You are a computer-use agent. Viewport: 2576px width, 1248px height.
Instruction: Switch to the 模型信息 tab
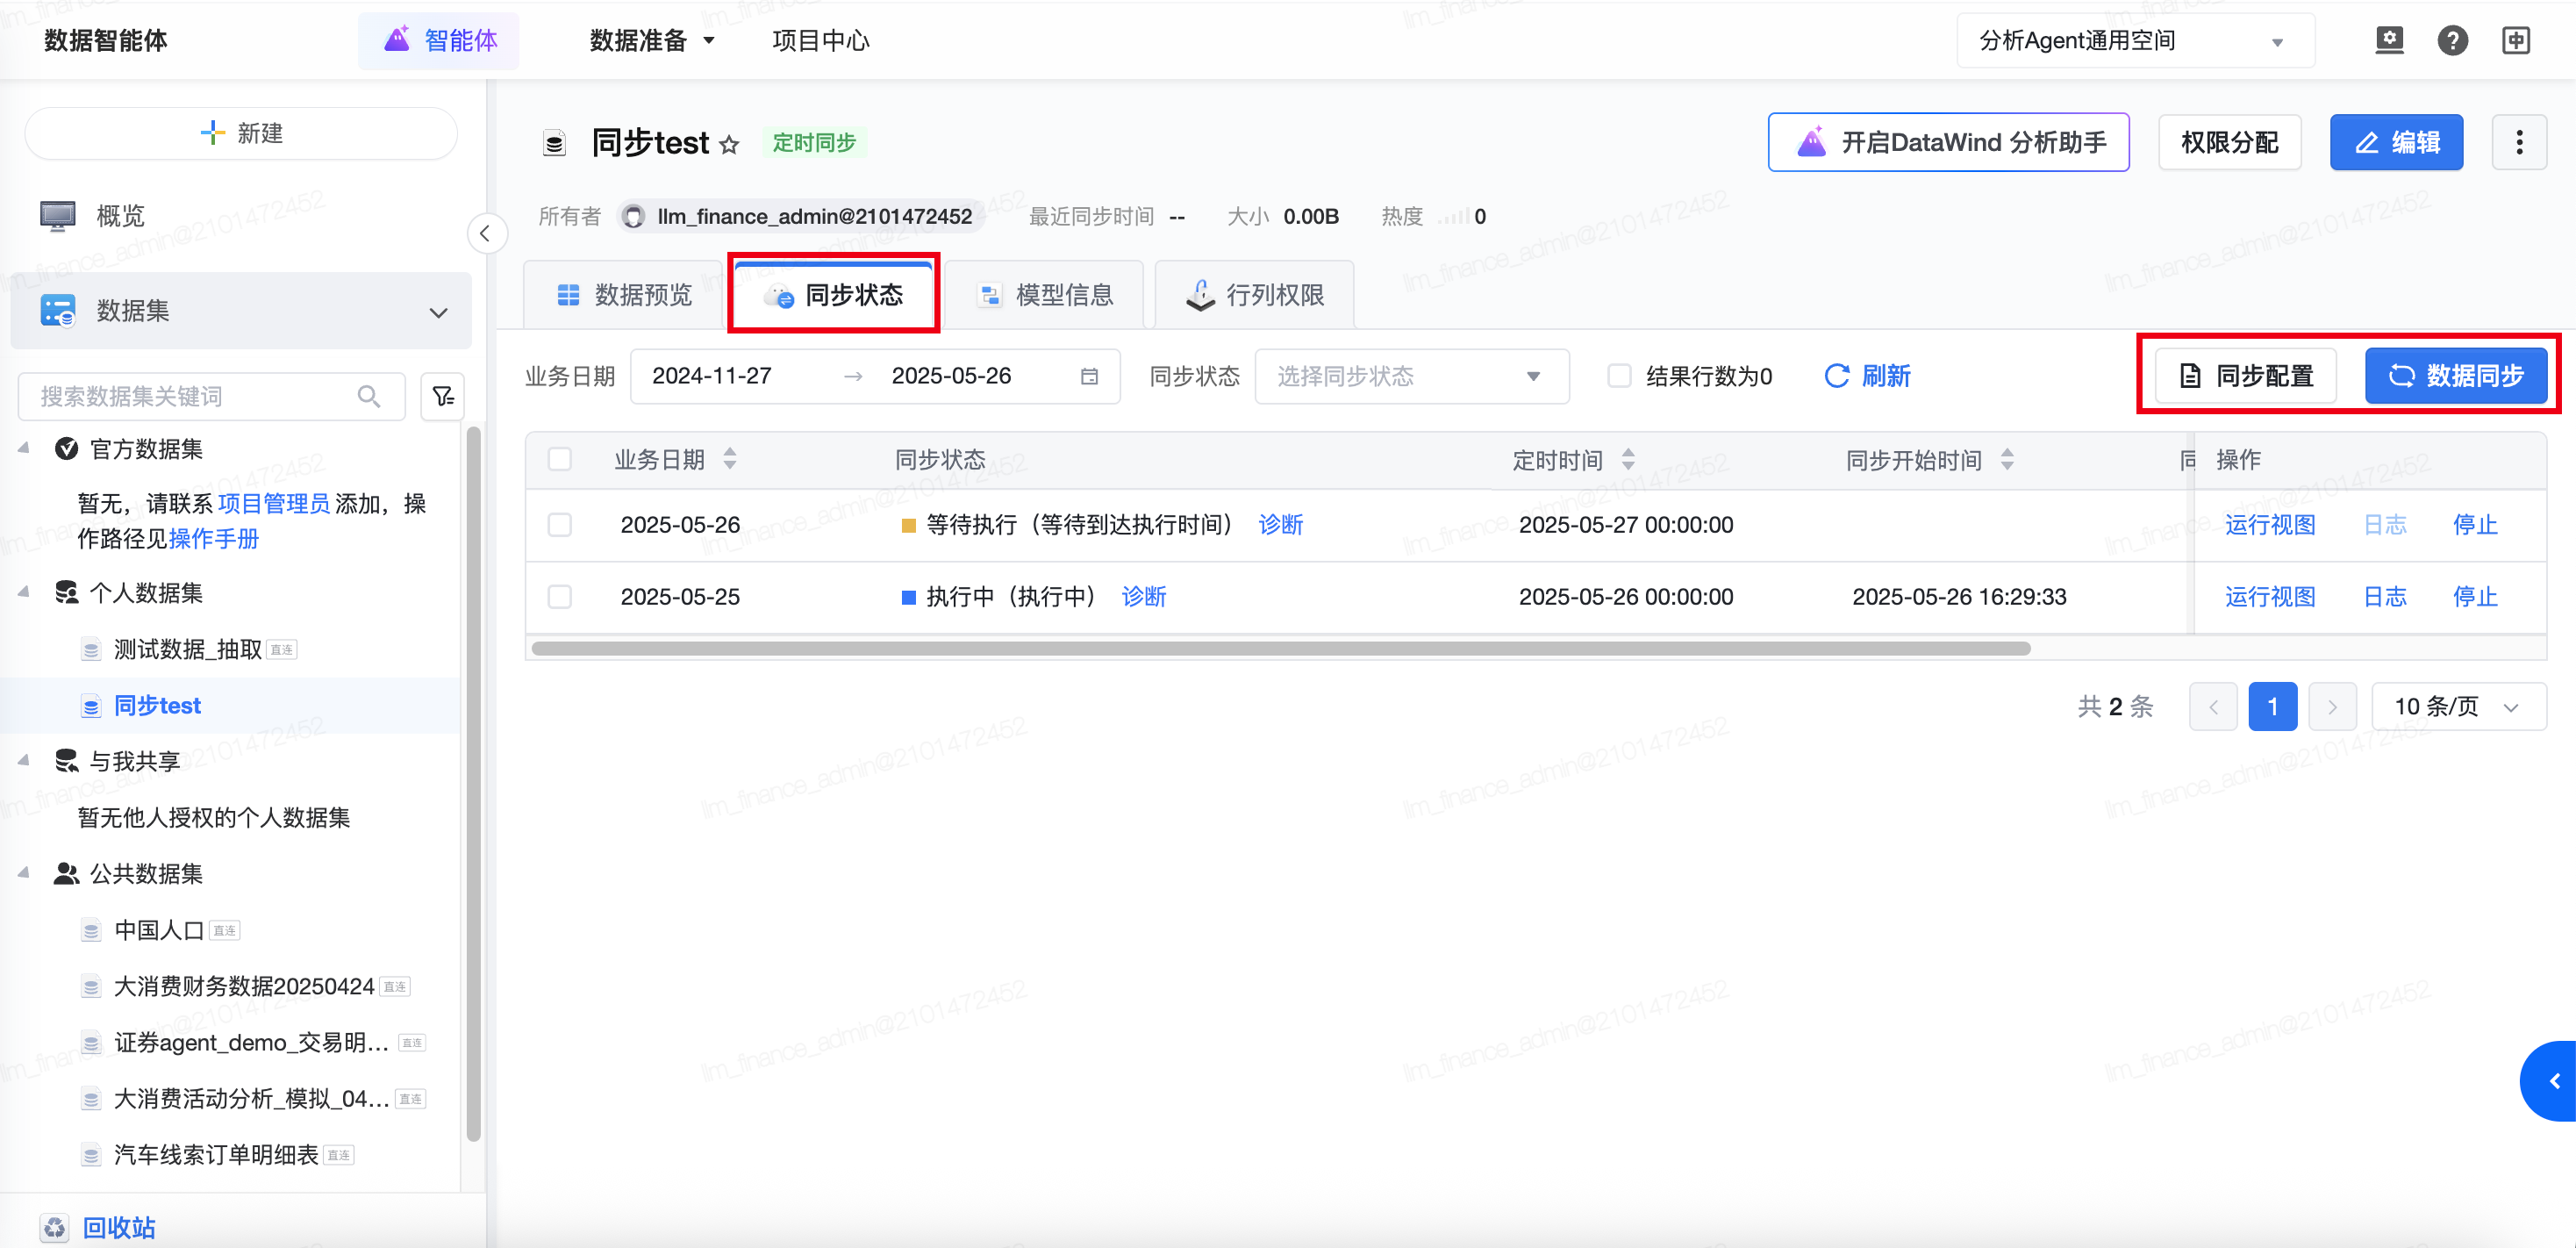tap(1044, 295)
